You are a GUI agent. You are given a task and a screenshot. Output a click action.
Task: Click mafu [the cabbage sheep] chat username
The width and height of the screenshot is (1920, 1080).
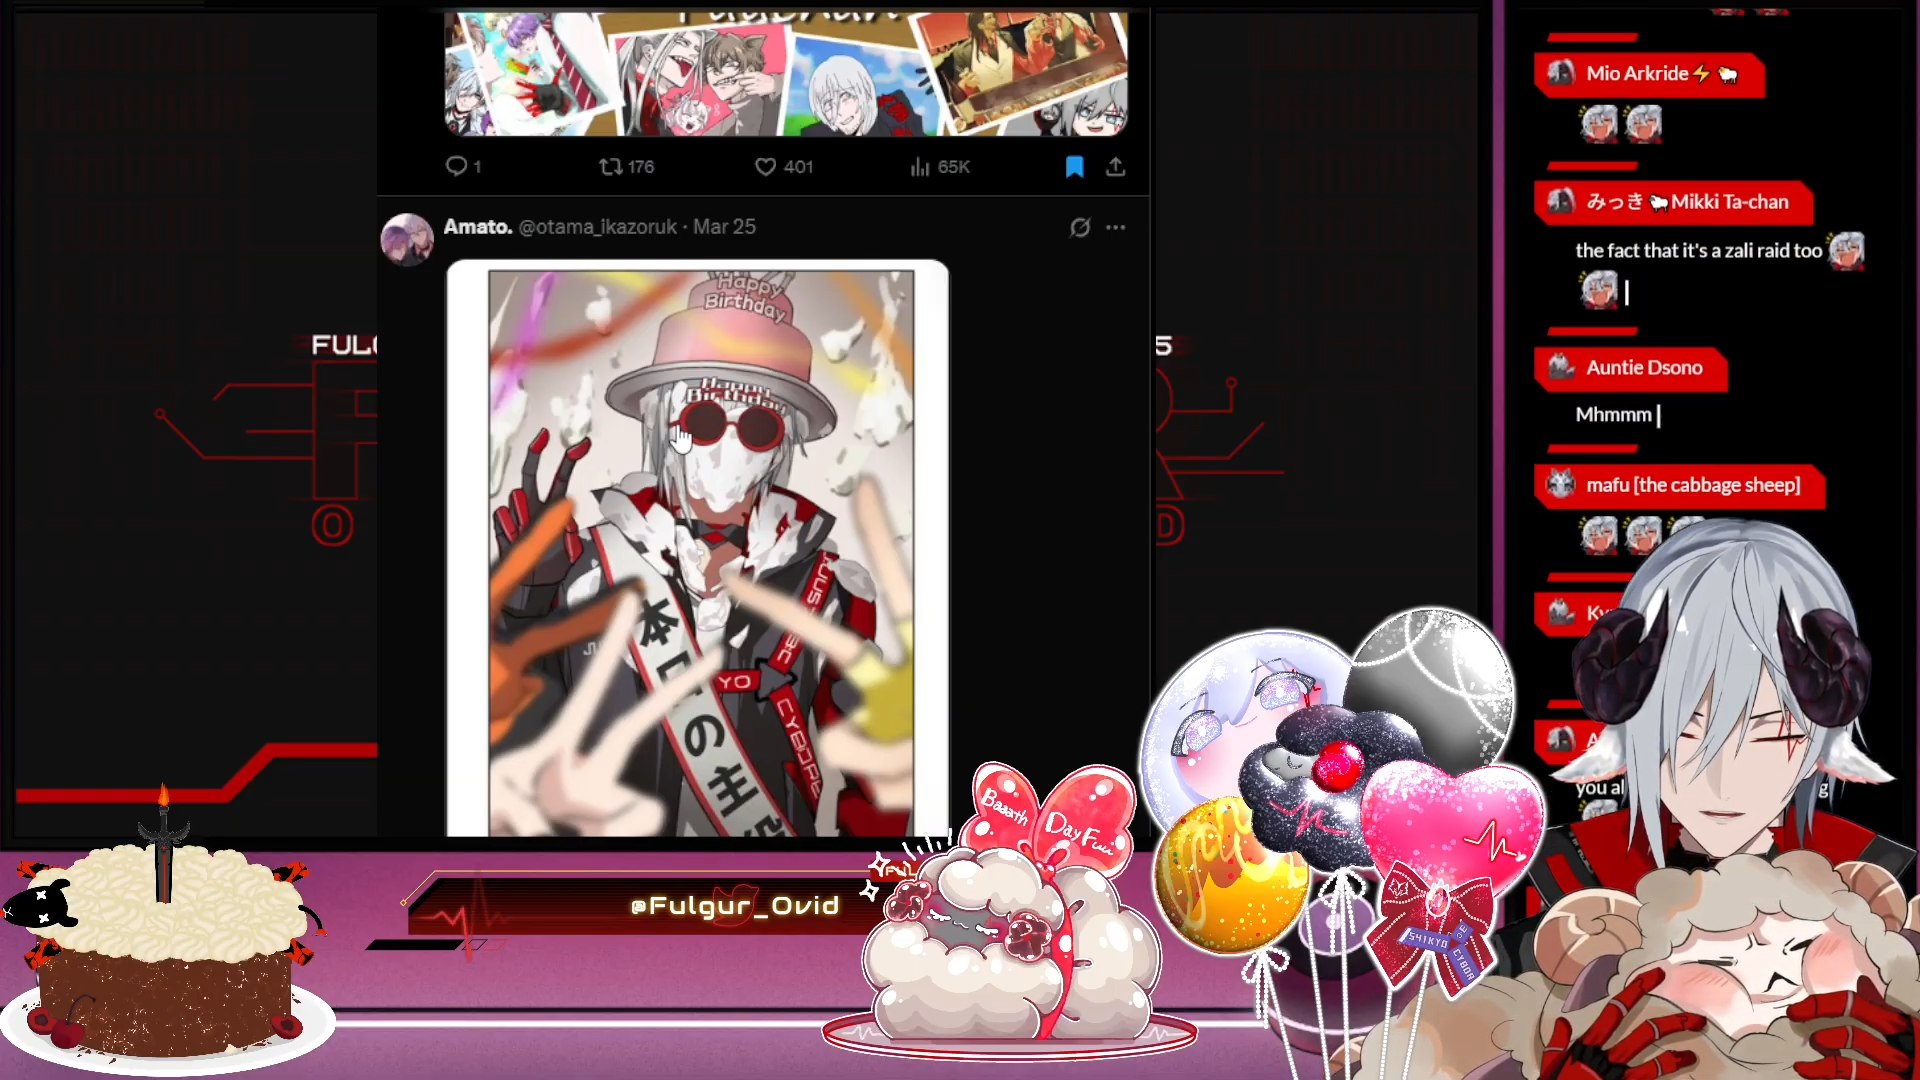1693,485
